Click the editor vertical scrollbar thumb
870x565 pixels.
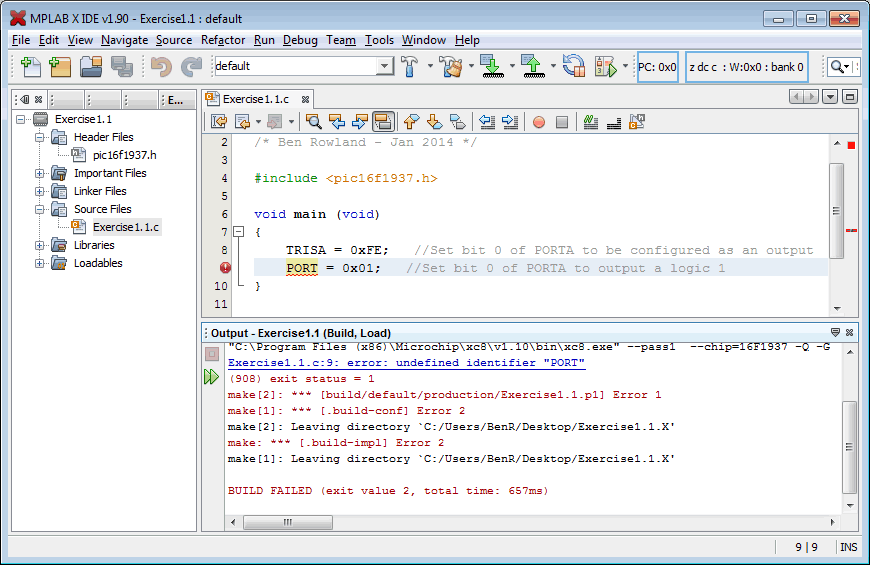837,210
